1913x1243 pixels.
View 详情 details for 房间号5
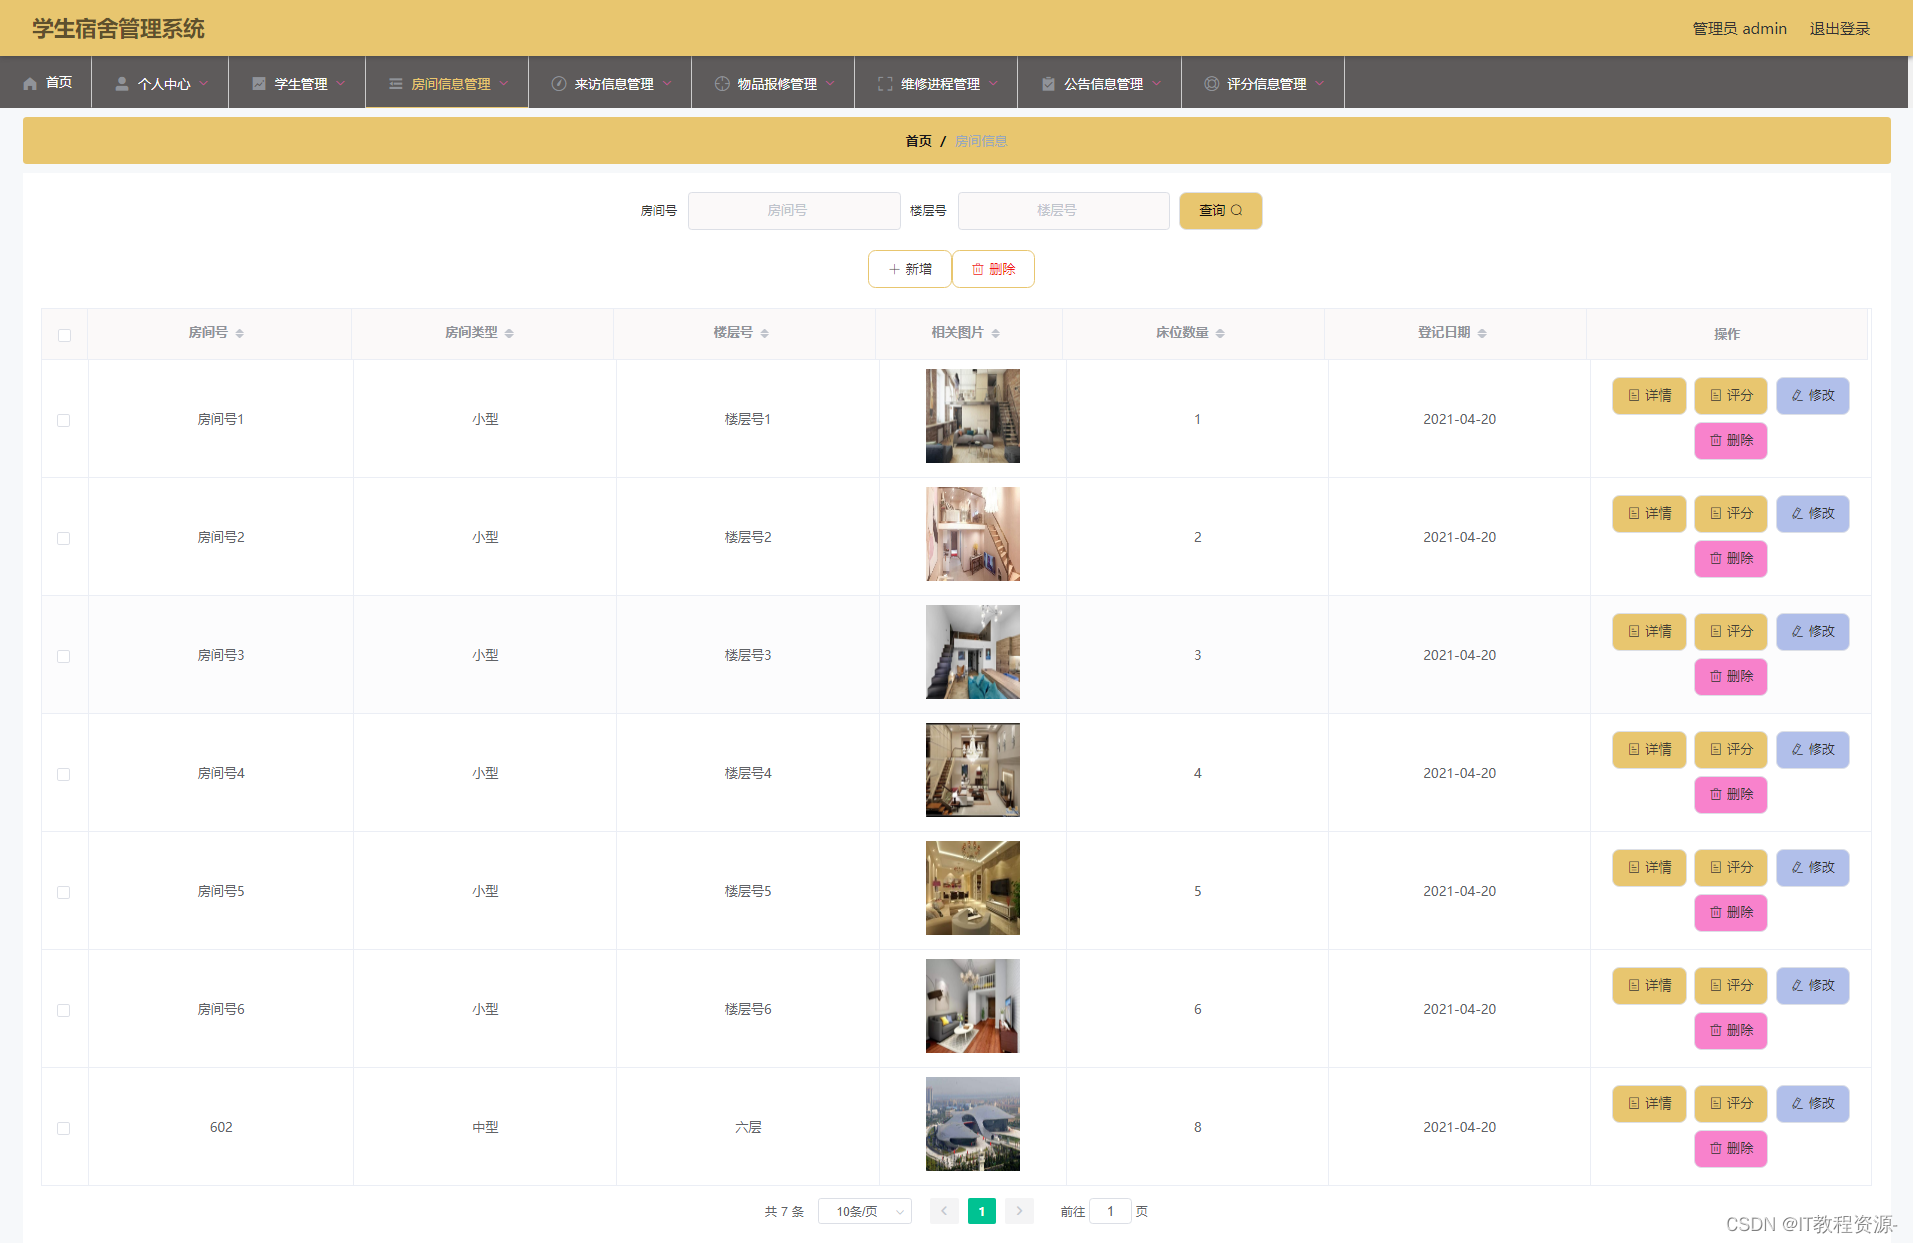click(1648, 868)
